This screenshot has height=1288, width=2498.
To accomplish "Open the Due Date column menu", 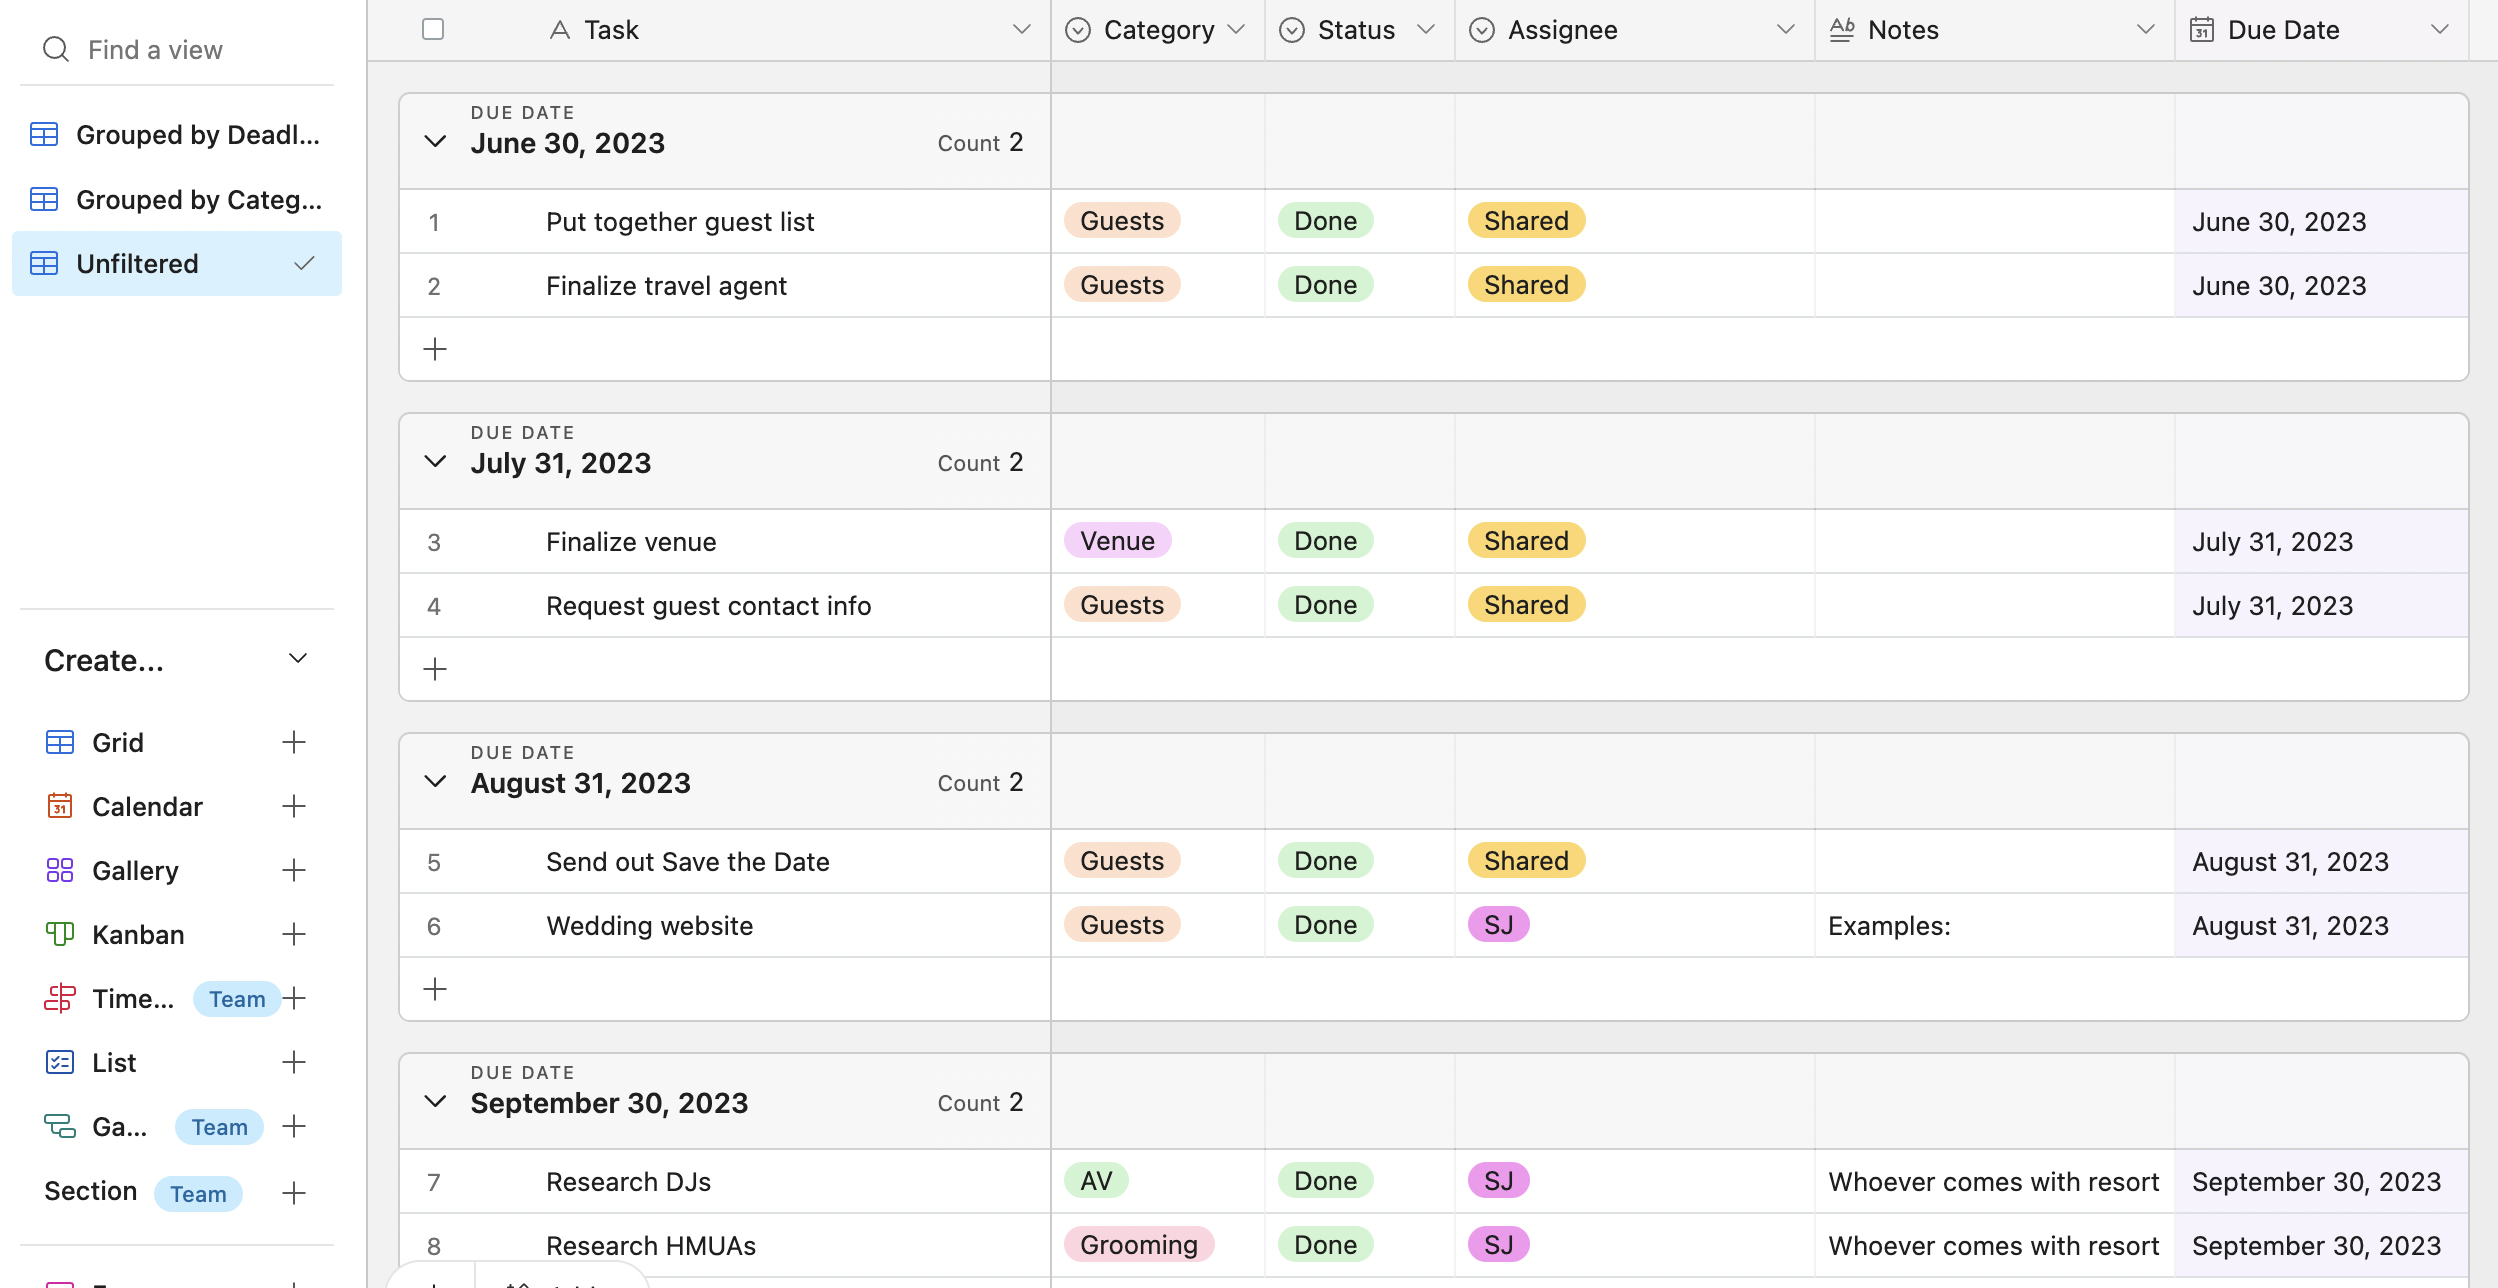I will click(x=2440, y=29).
